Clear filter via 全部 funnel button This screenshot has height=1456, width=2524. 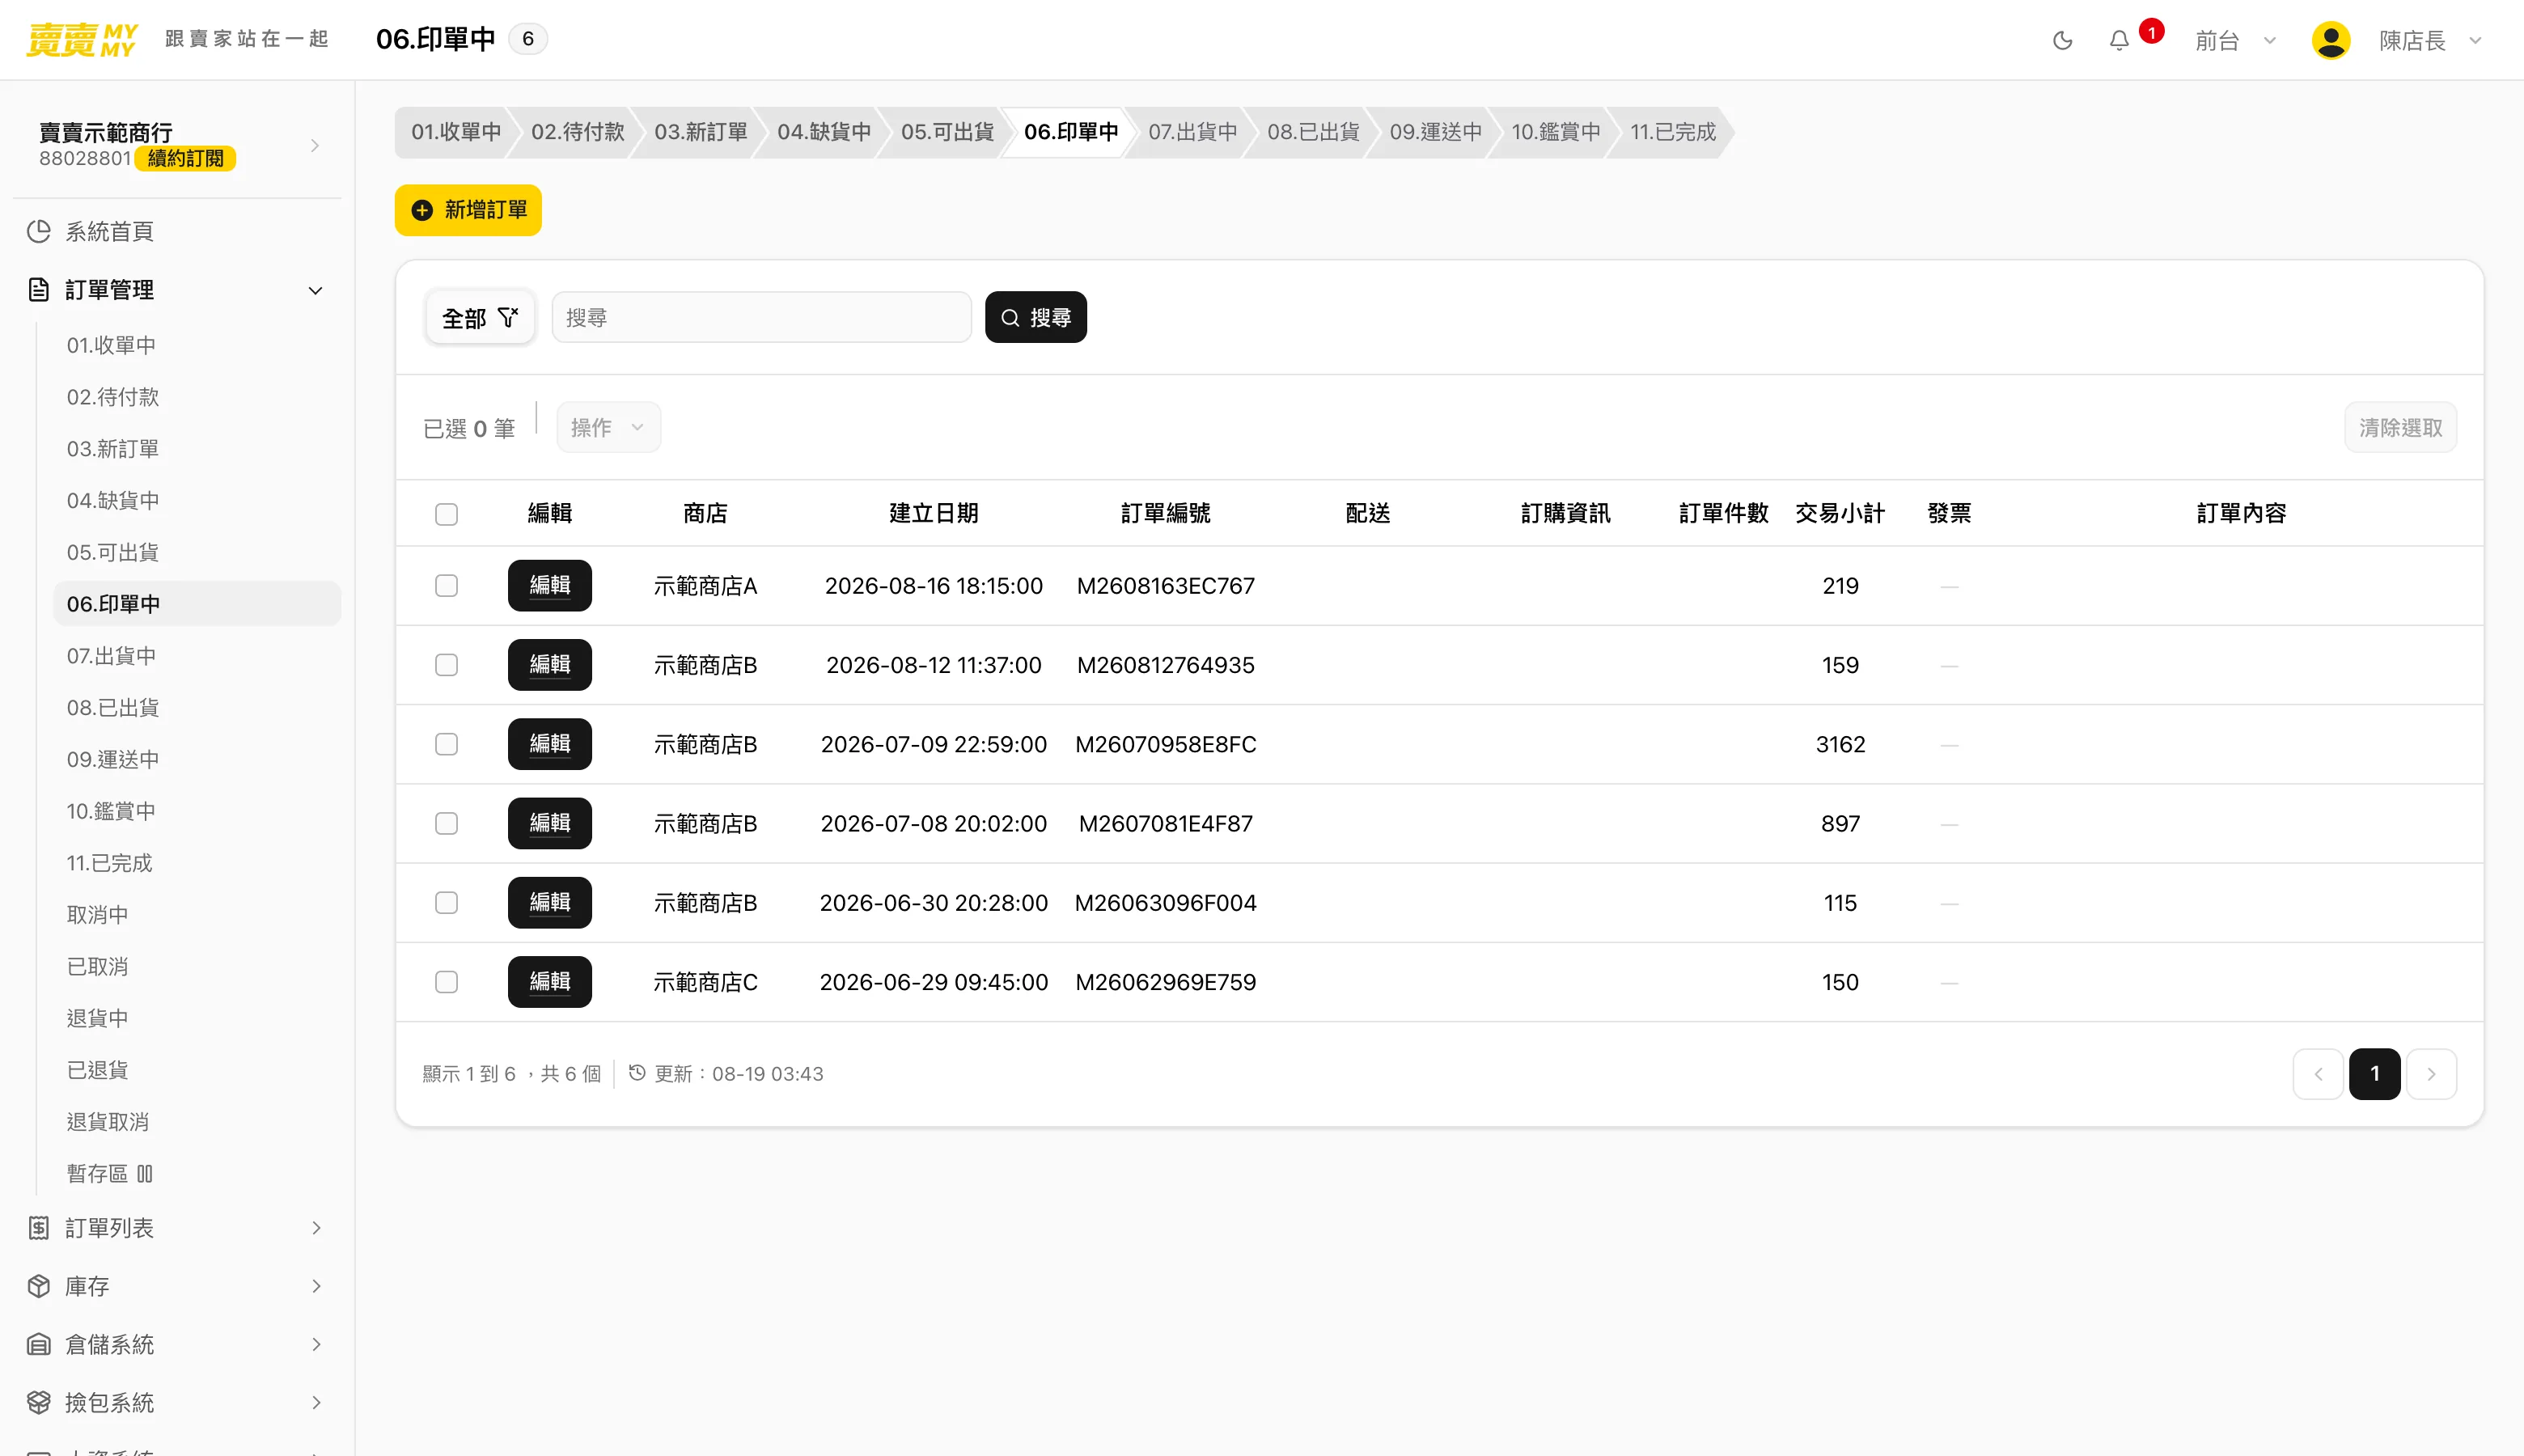pos(480,317)
